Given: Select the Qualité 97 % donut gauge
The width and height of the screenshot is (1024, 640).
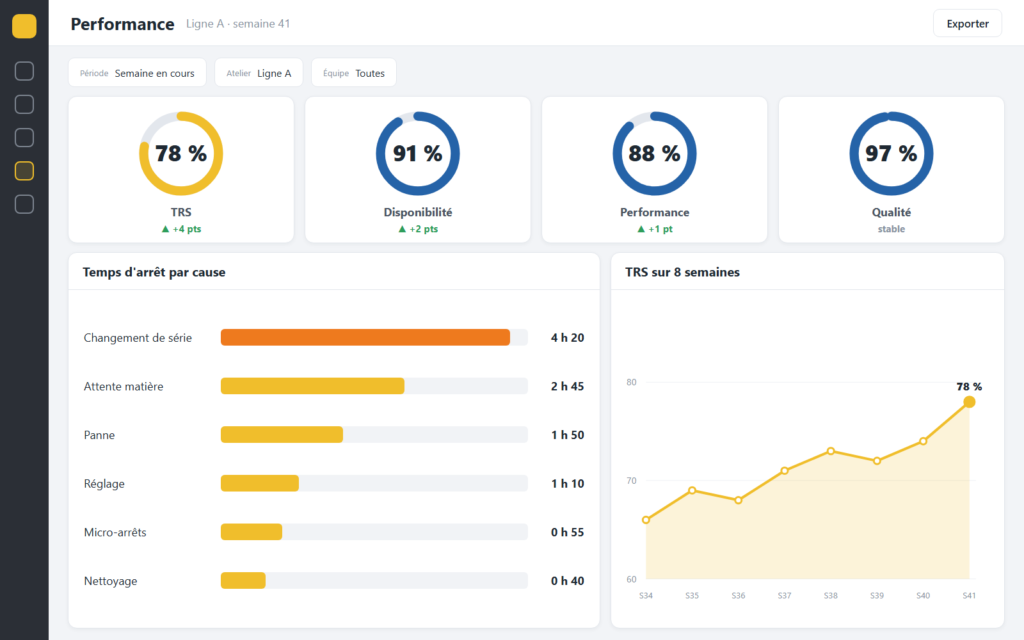Looking at the screenshot, I should [891, 153].
